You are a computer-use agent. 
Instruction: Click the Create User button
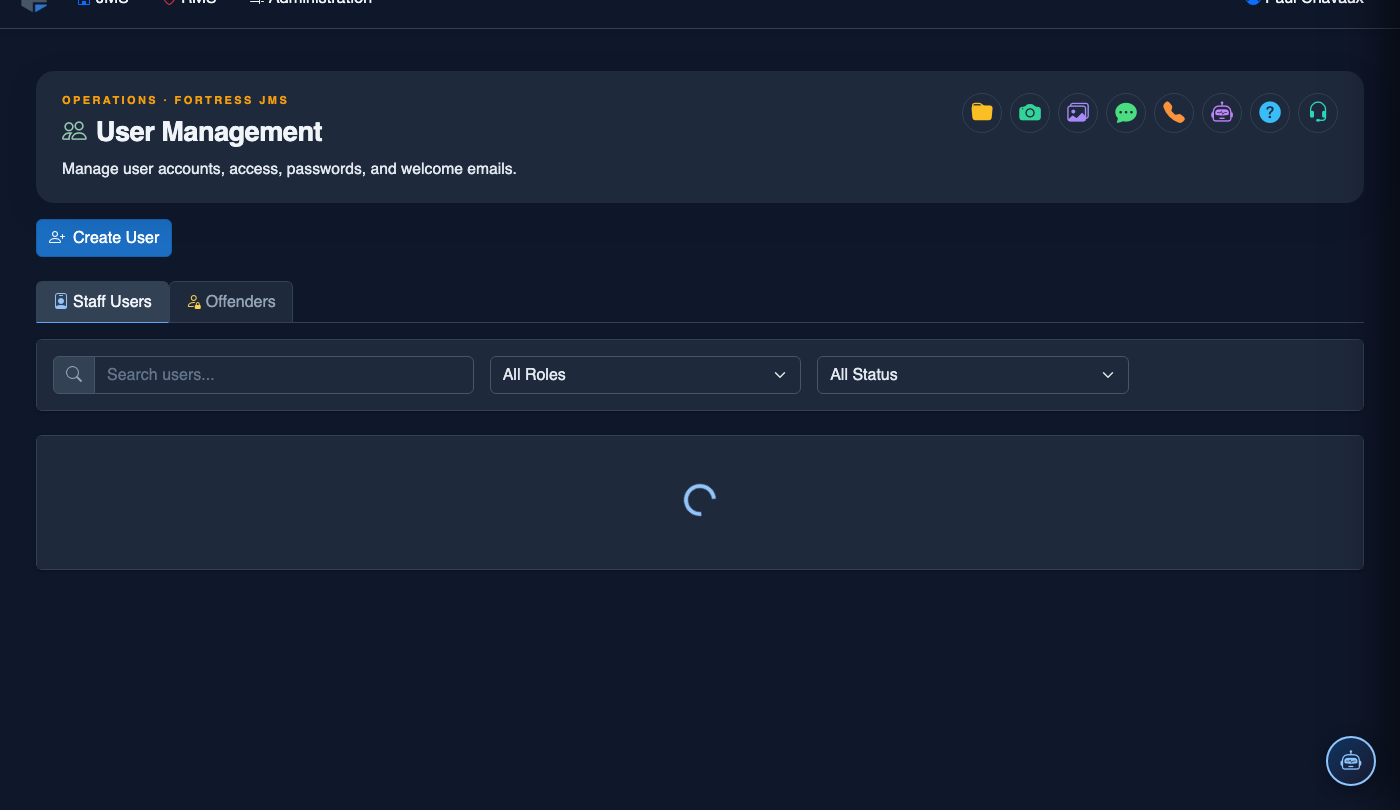104,238
